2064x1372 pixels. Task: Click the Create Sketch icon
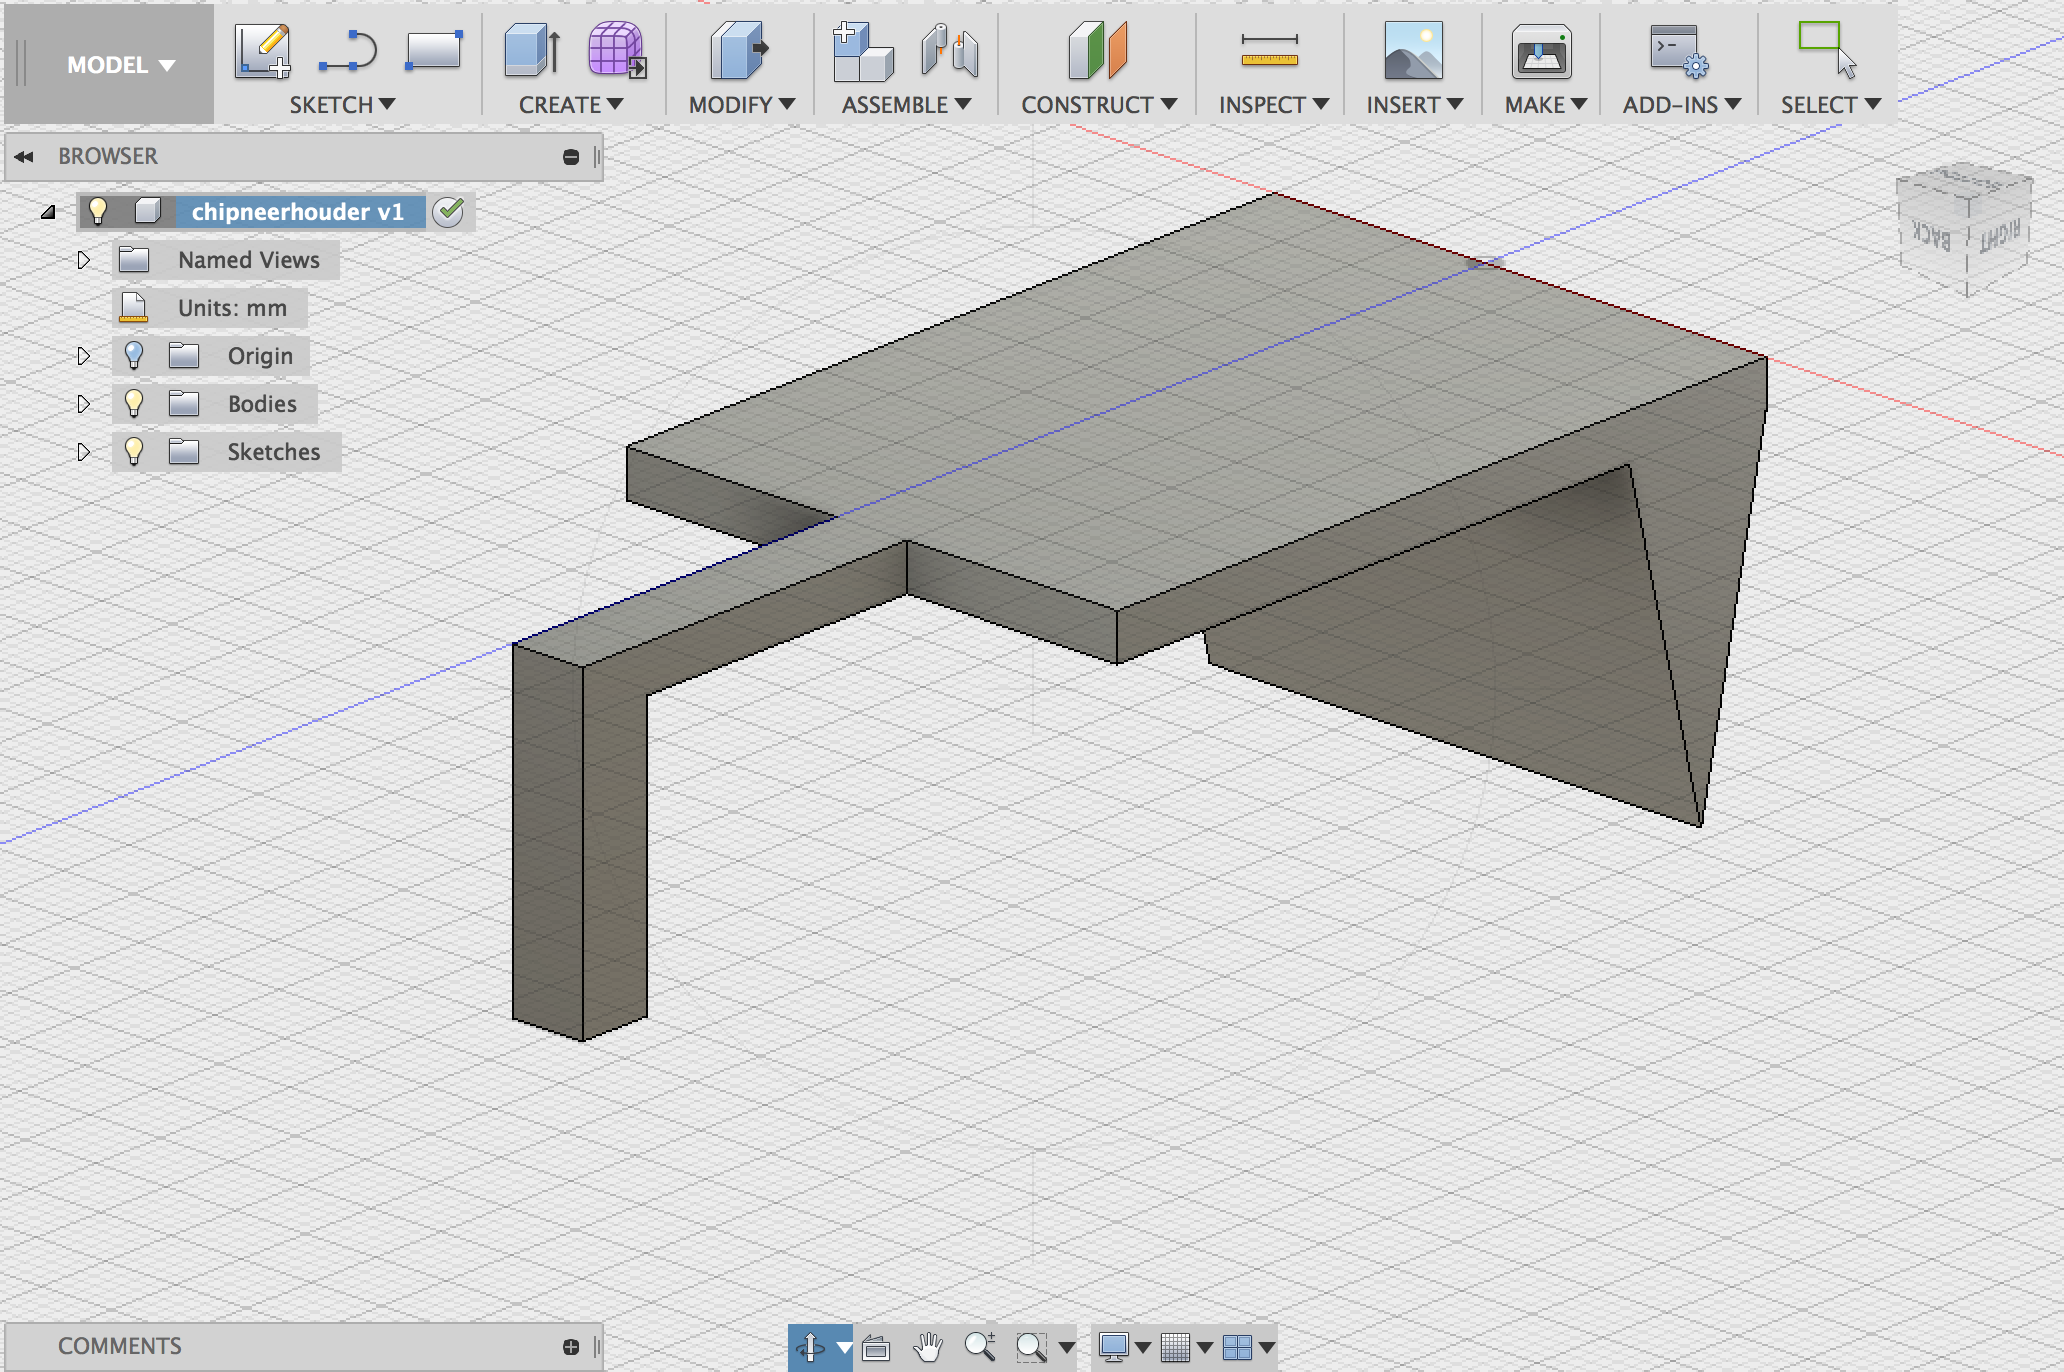point(262,50)
